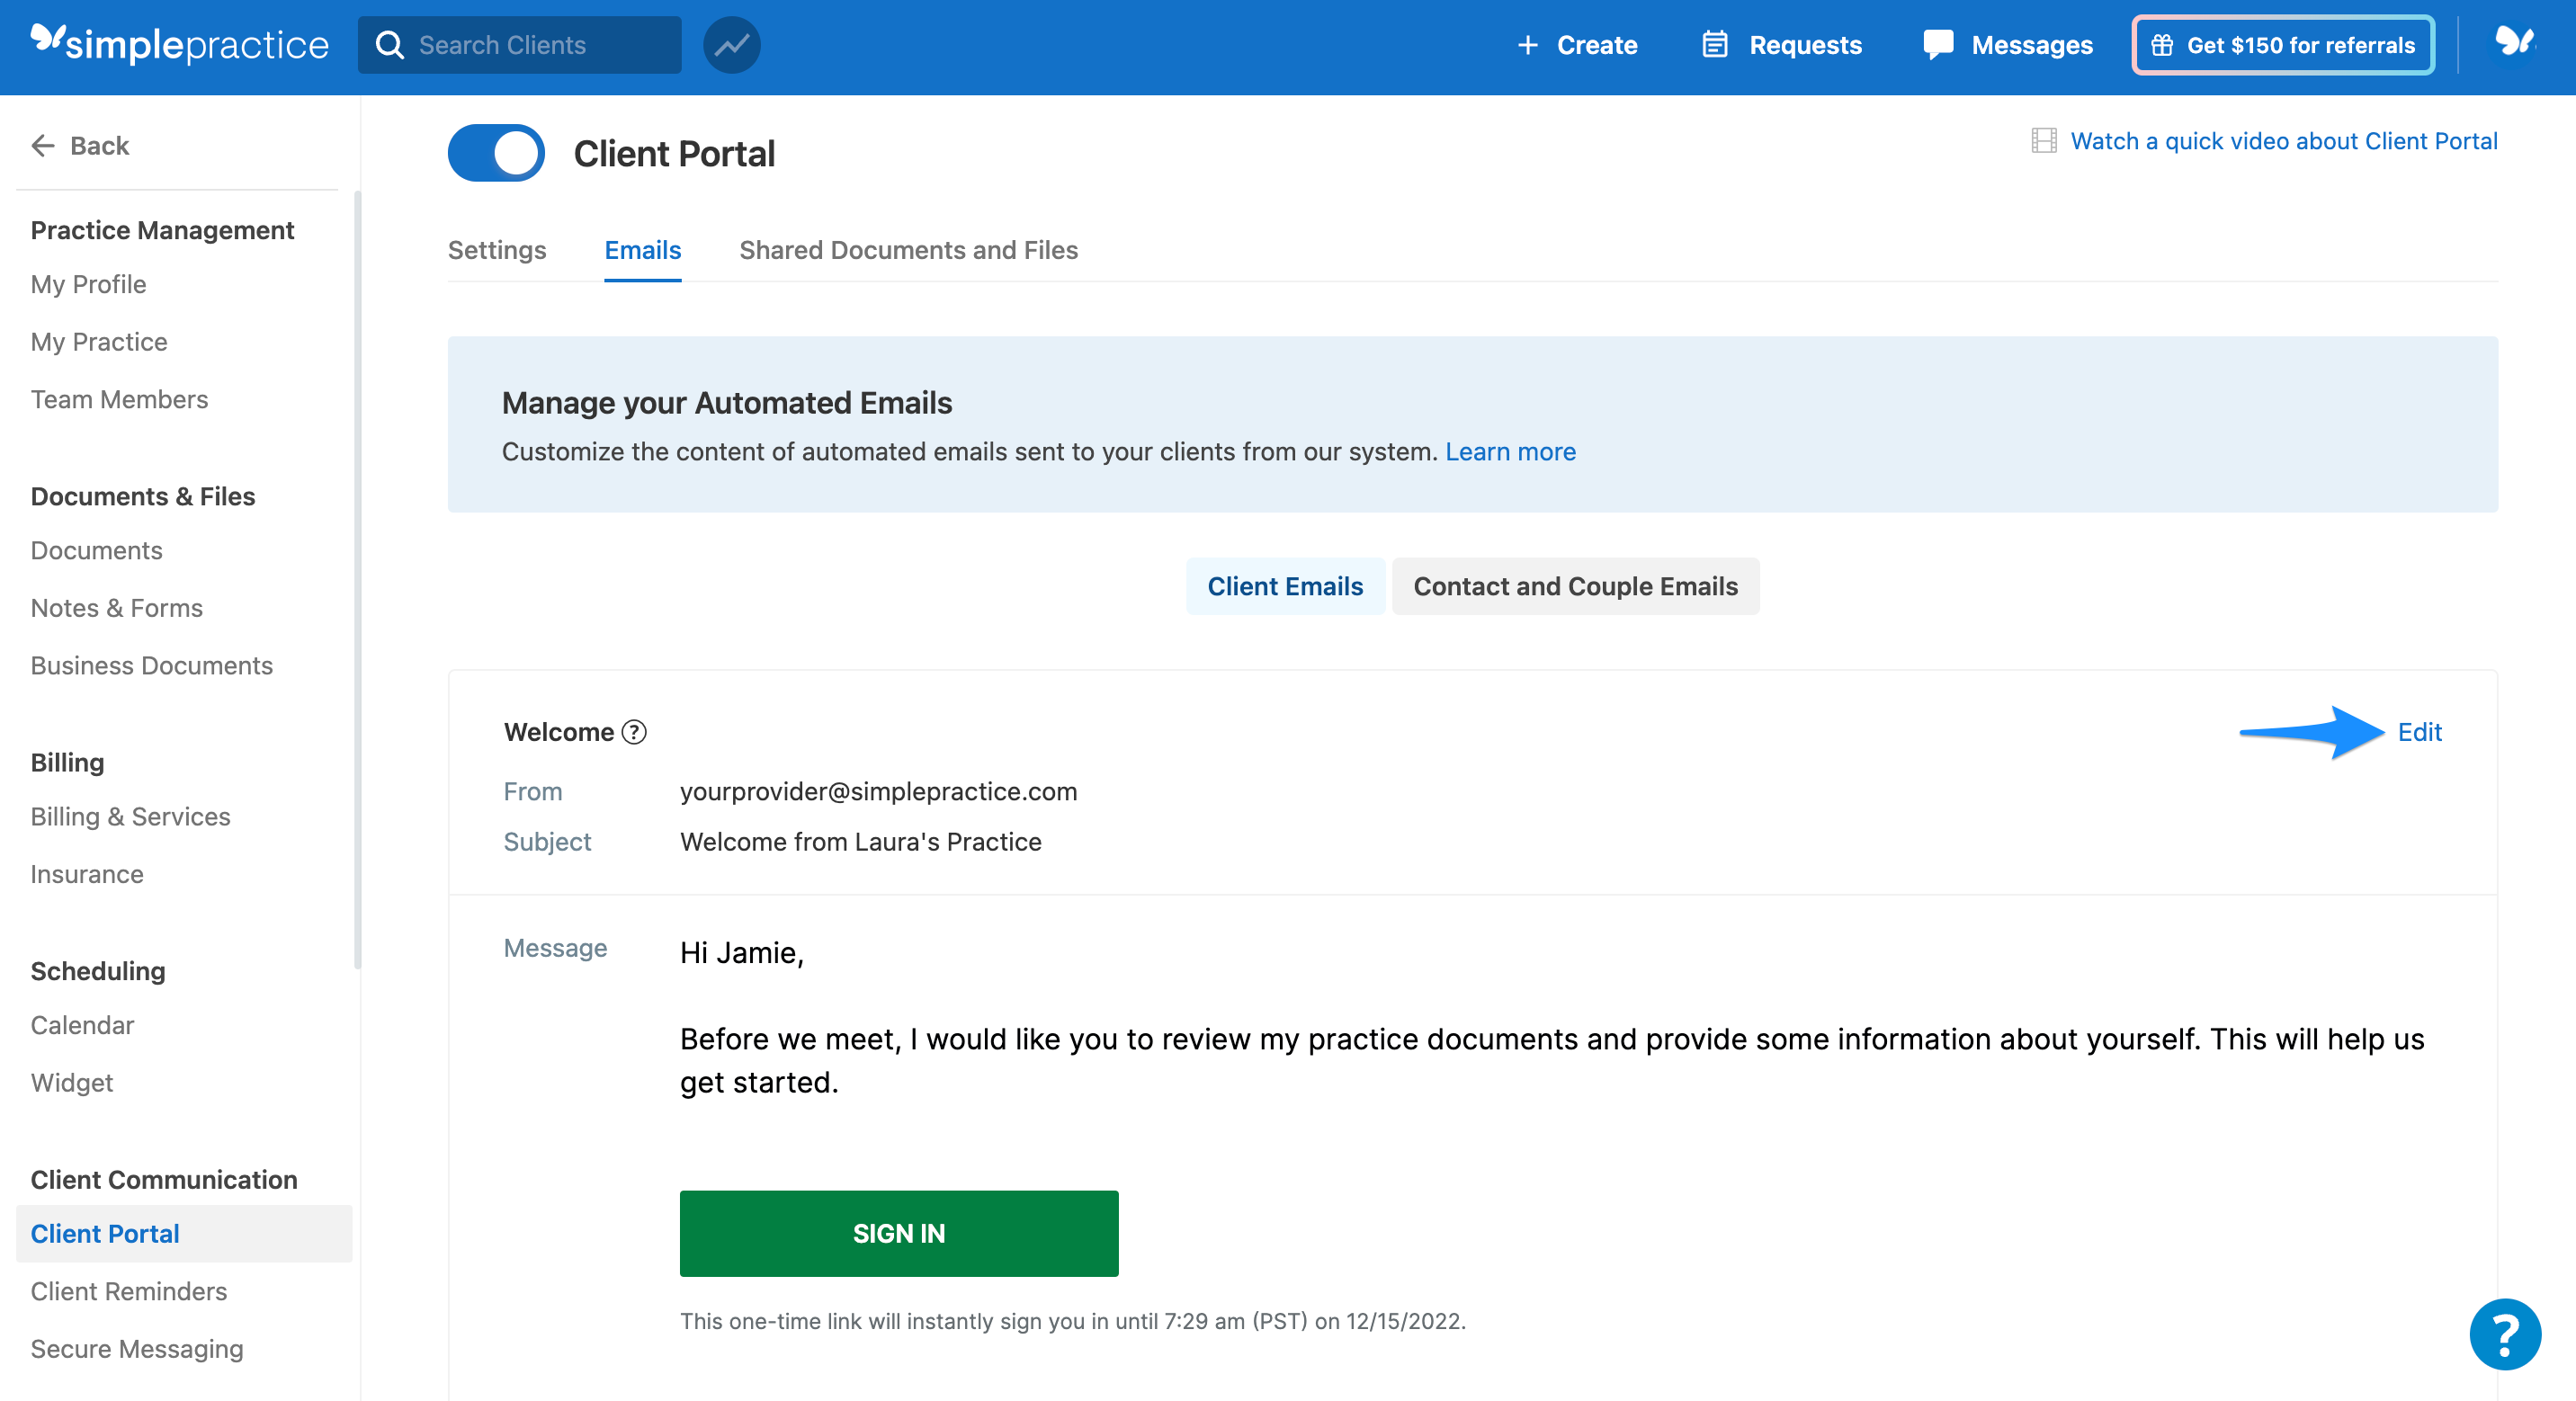Open Secure Messaging in the sidebar
The width and height of the screenshot is (2576, 1401).
tap(137, 1349)
